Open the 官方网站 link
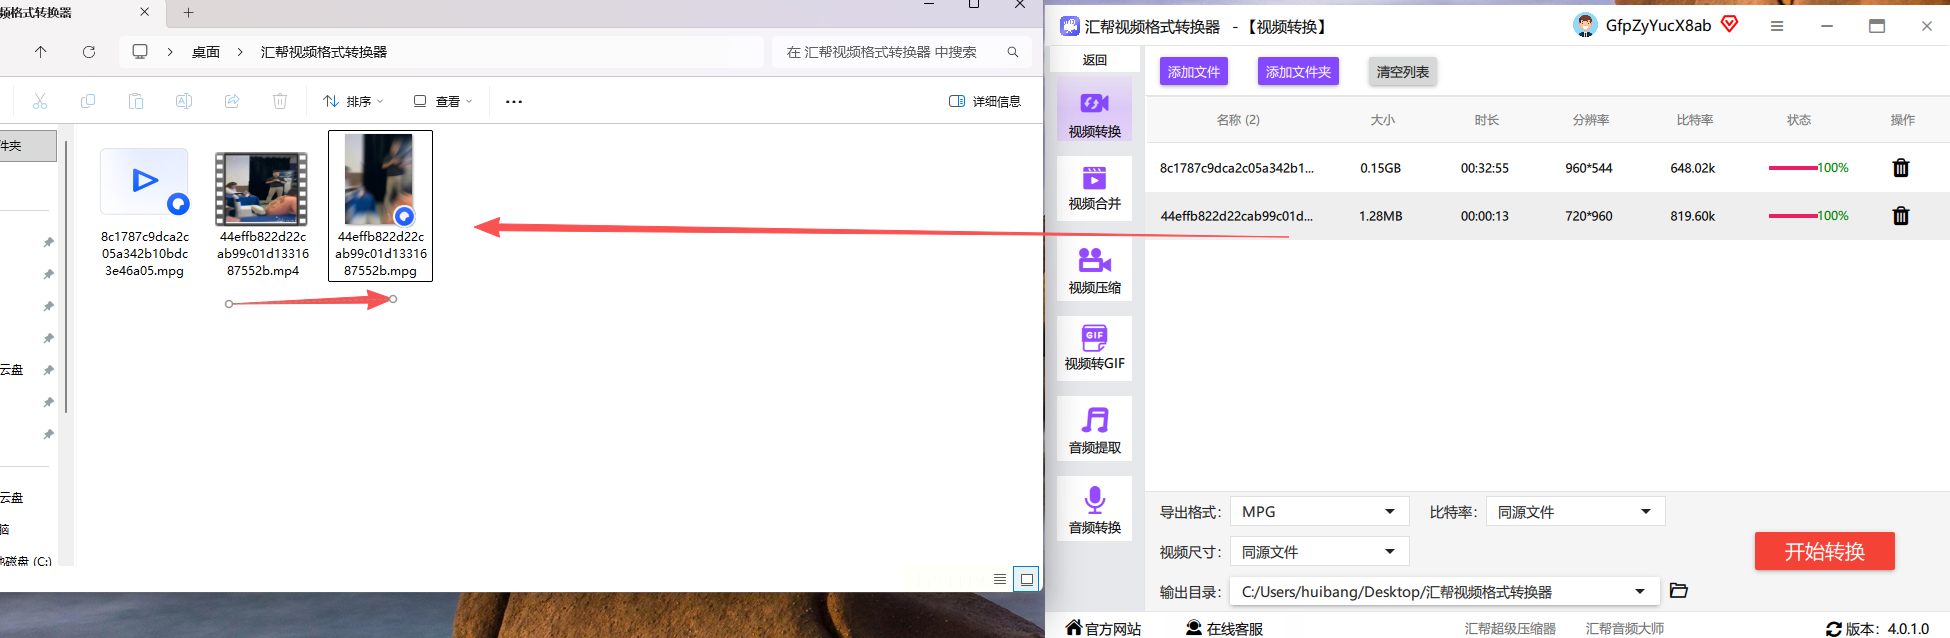Image resolution: width=1950 pixels, height=638 pixels. click(1103, 628)
